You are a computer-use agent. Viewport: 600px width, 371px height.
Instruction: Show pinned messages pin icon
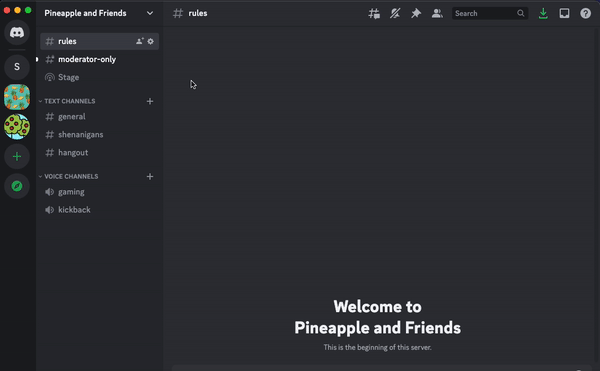click(x=416, y=13)
